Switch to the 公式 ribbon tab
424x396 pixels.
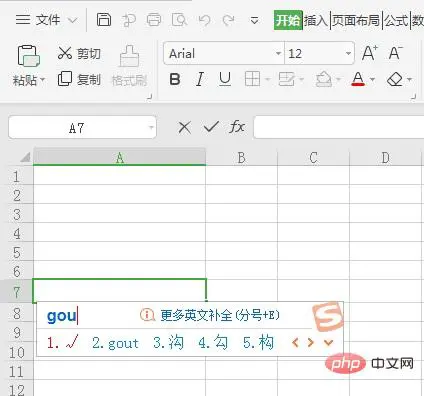pos(396,21)
